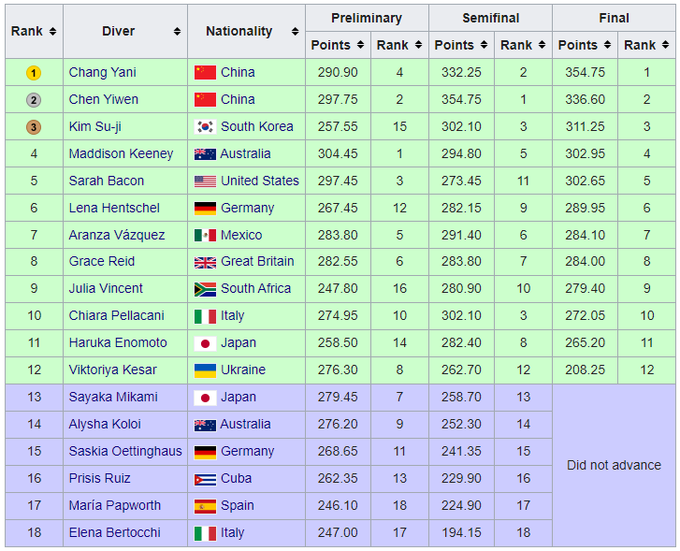The width and height of the screenshot is (680, 551).
Task: Click the South Korea flag icon
Action: click(x=205, y=127)
